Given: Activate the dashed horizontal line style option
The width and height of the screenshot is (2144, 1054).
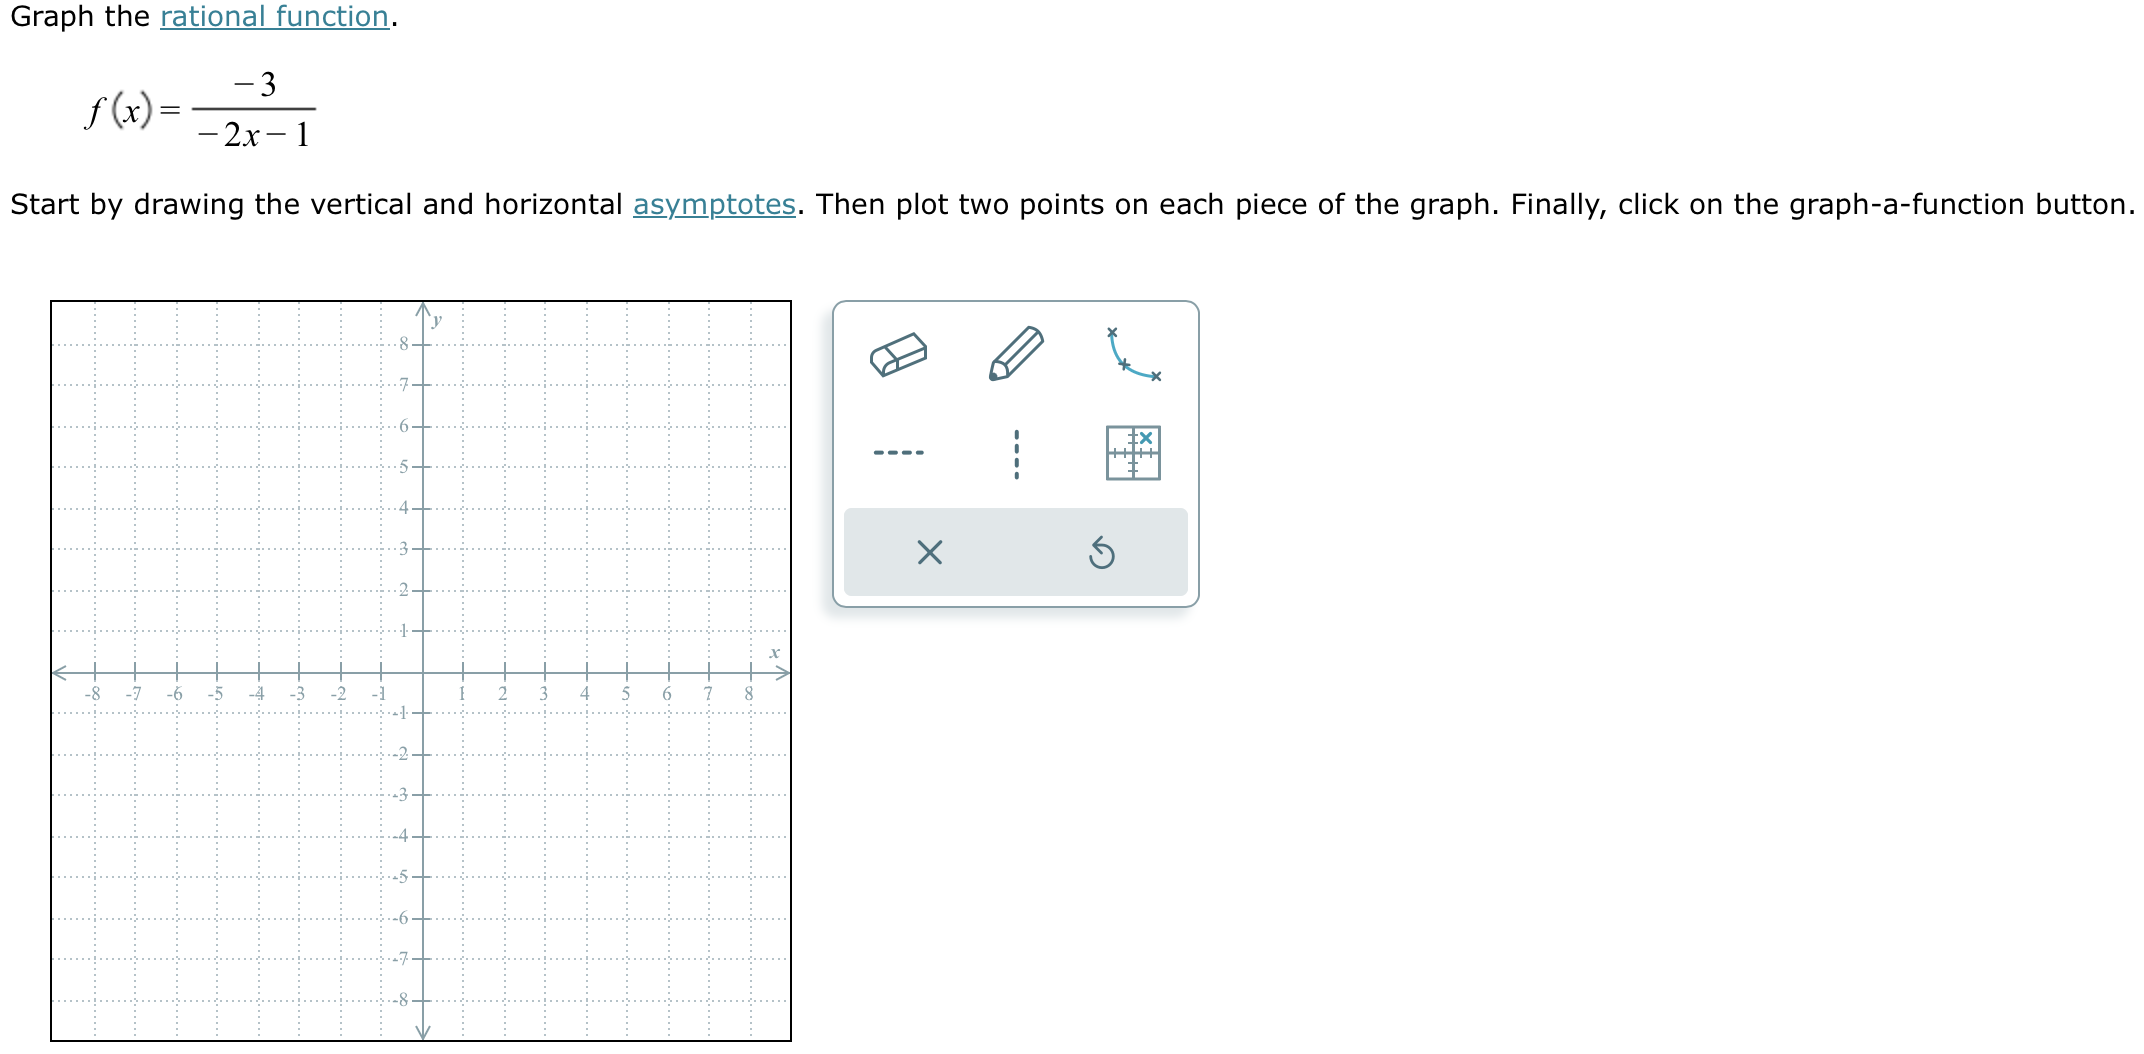Looking at the screenshot, I should [899, 452].
